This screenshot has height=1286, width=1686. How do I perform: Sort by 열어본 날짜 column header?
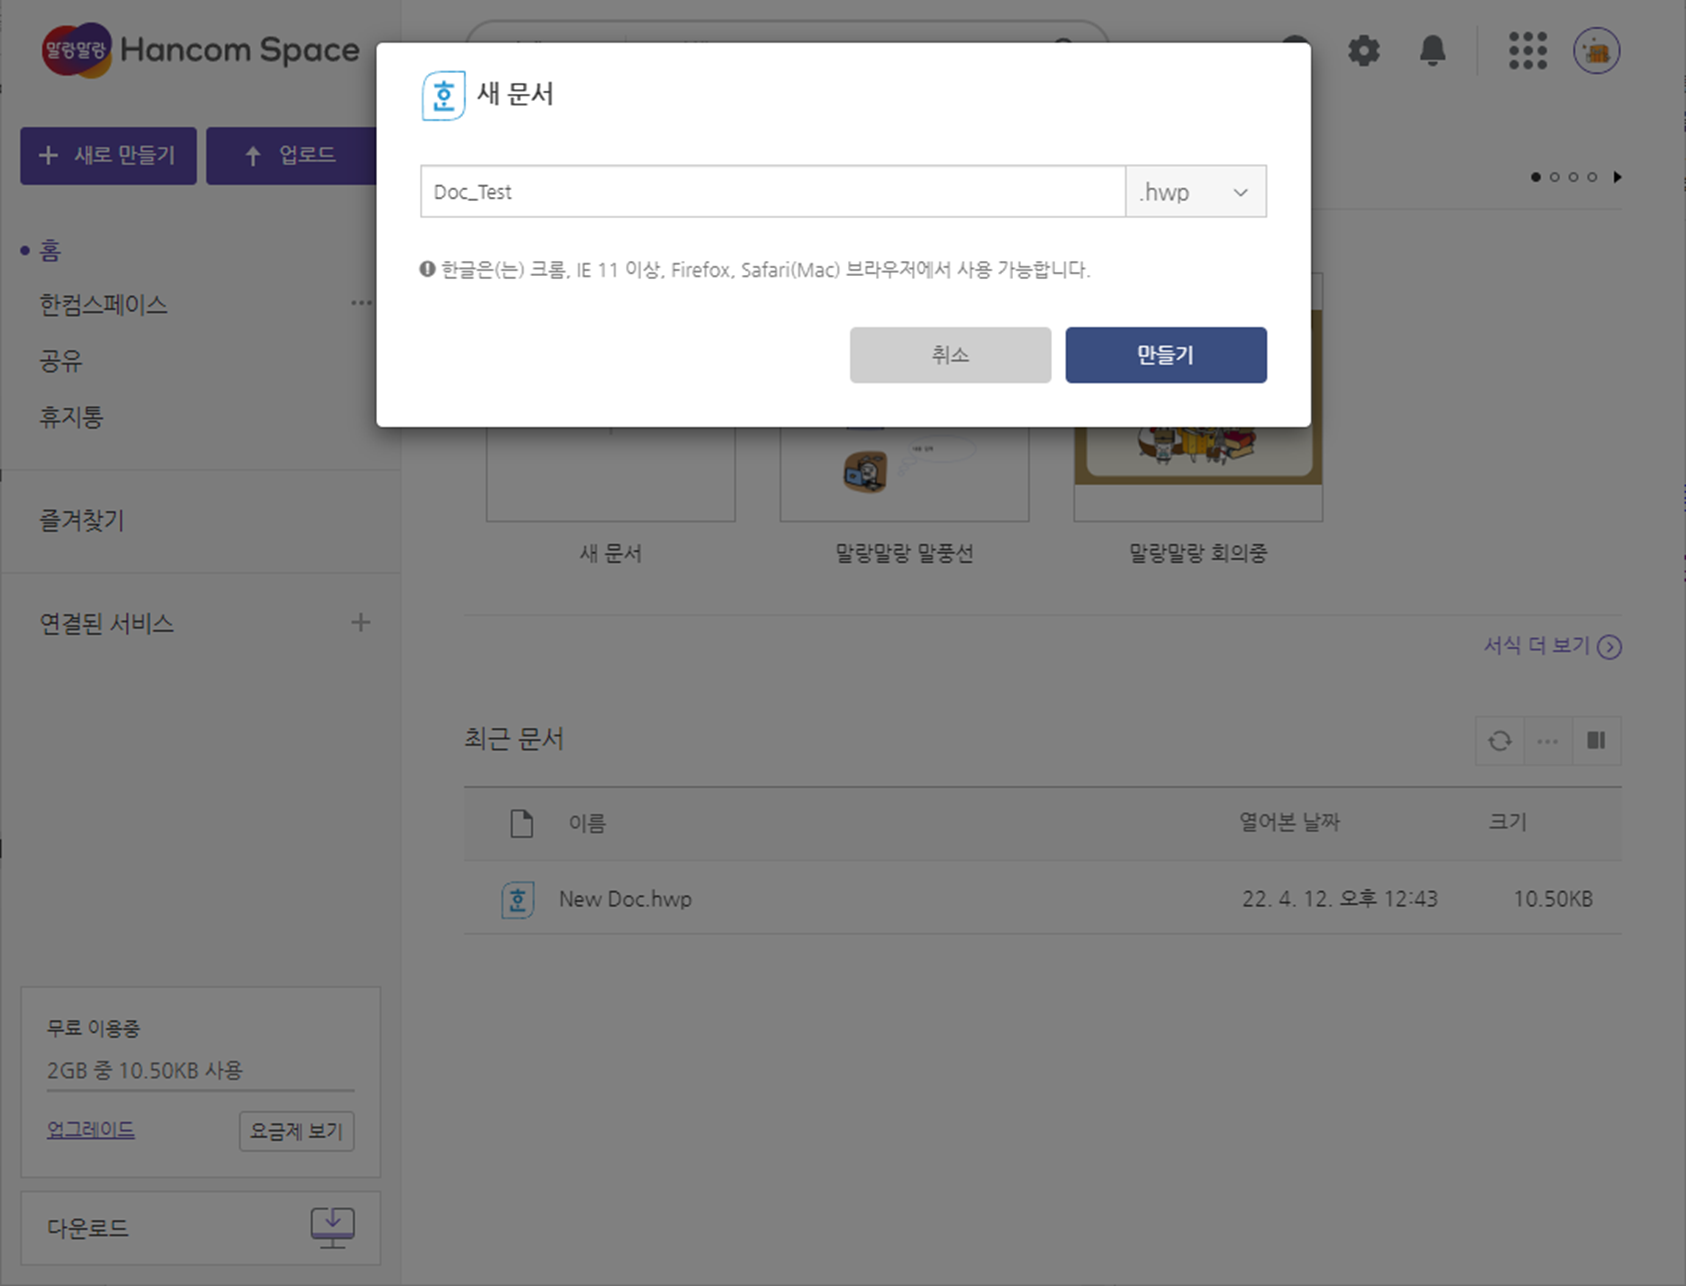[1289, 823]
